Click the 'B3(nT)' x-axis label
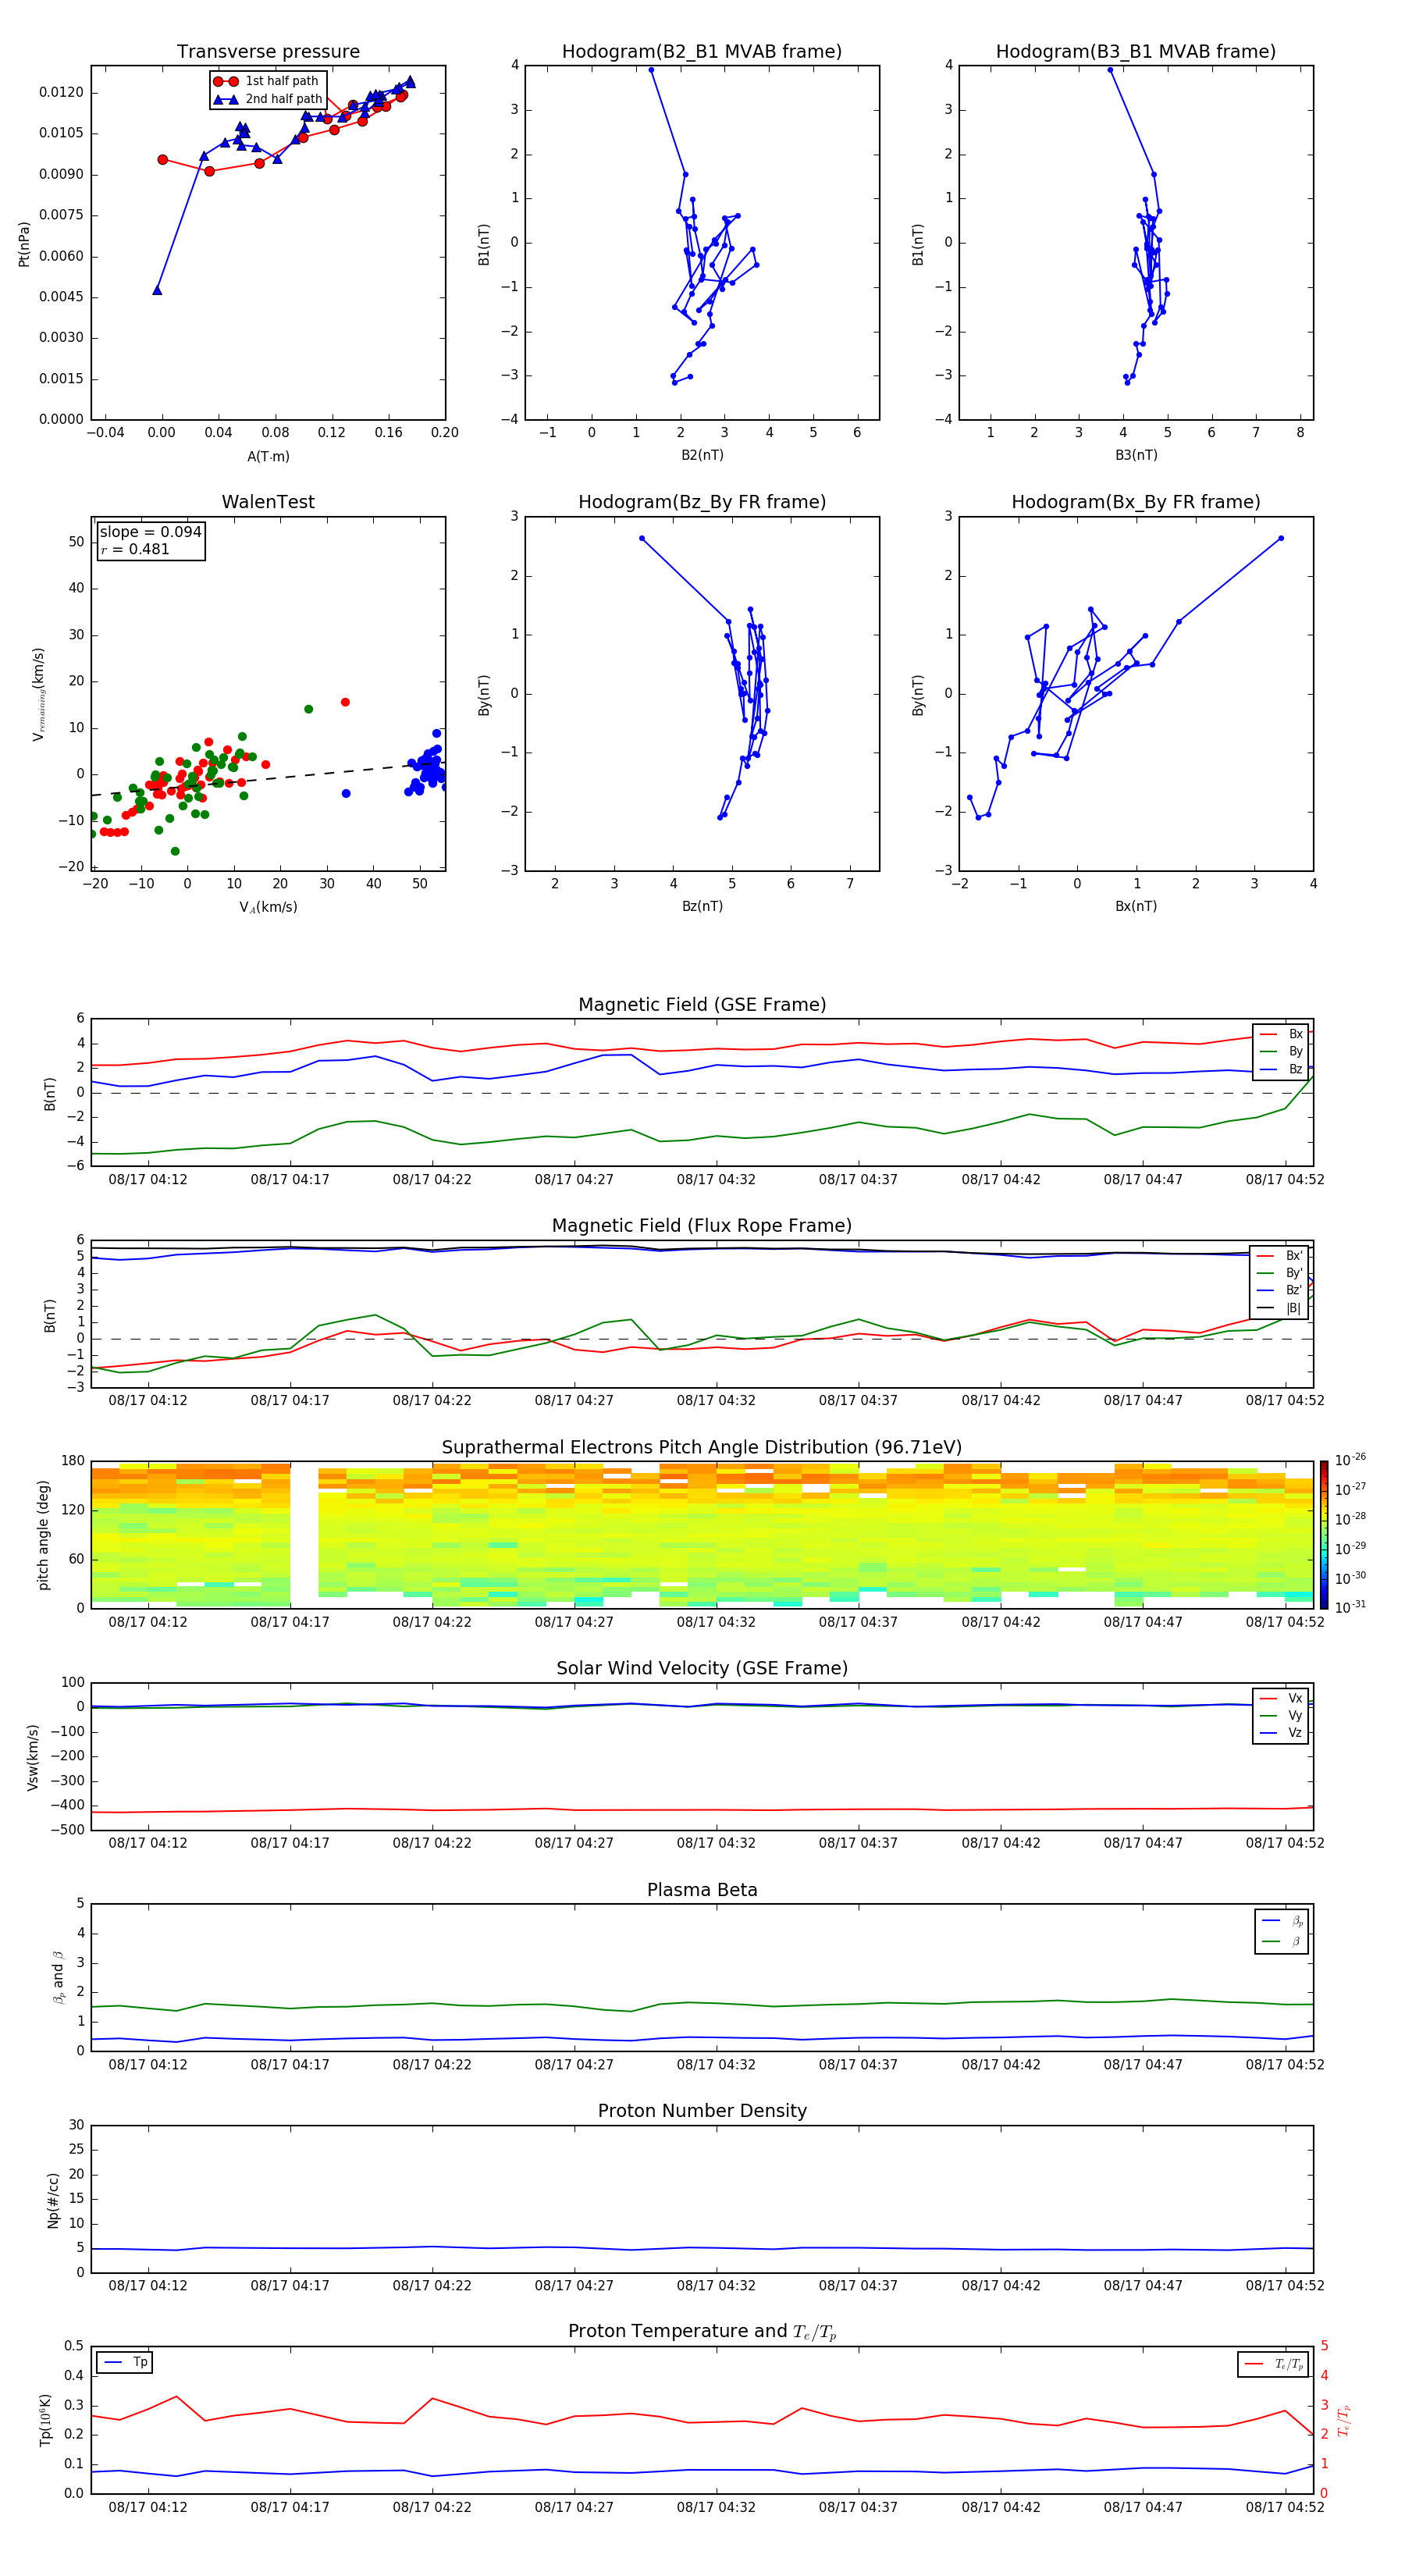The width and height of the screenshot is (1405, 2576). 1136,455
